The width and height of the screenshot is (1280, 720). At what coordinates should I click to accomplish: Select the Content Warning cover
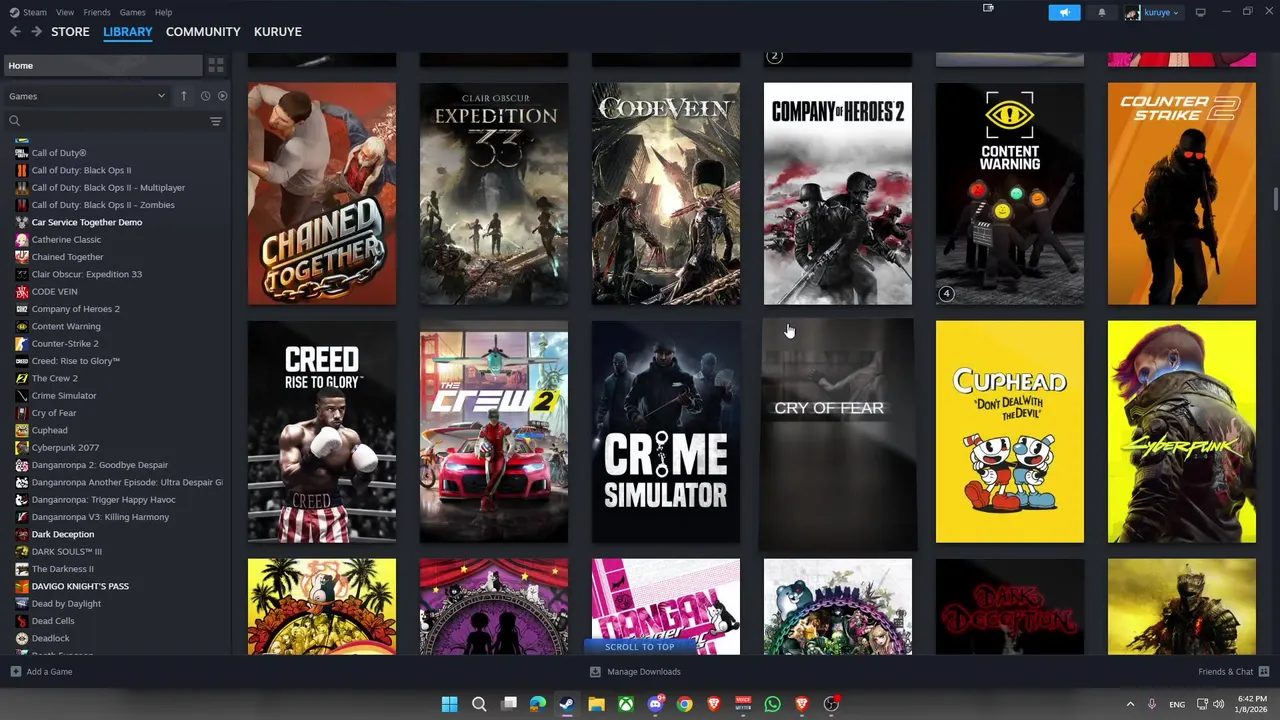coord(1010,194)
